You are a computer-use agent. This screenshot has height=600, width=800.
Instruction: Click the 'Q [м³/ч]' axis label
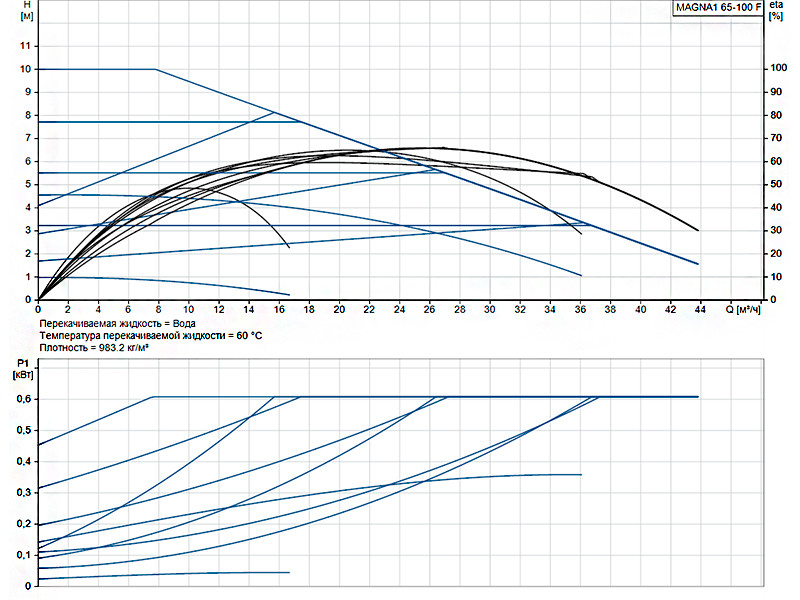coord(743,309)
